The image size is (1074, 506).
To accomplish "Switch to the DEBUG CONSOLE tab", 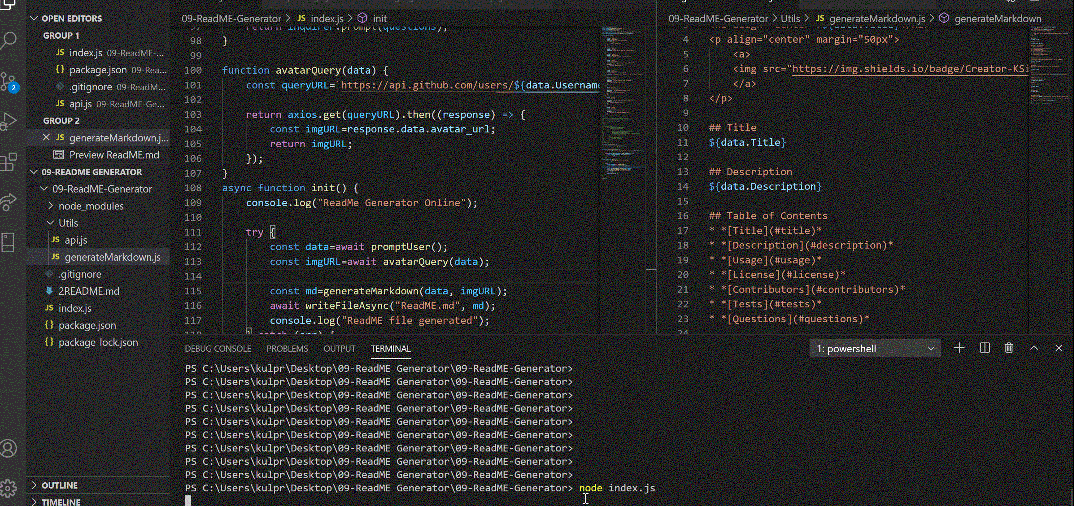I will pos(218,349).
